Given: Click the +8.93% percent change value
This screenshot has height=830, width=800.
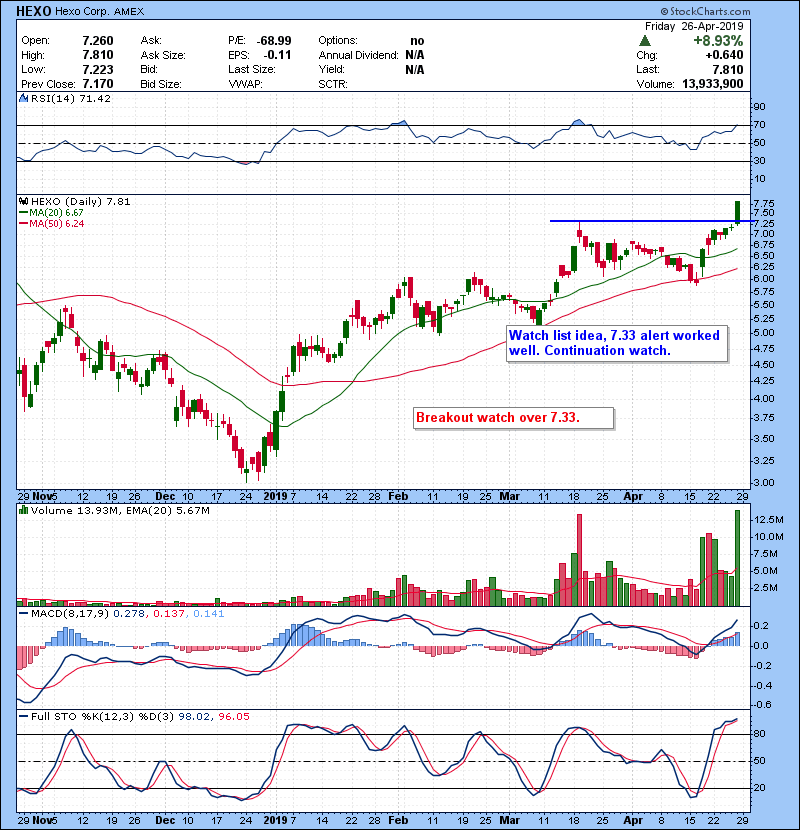Looking at the screenshot, I should click(x=718, y=41).
